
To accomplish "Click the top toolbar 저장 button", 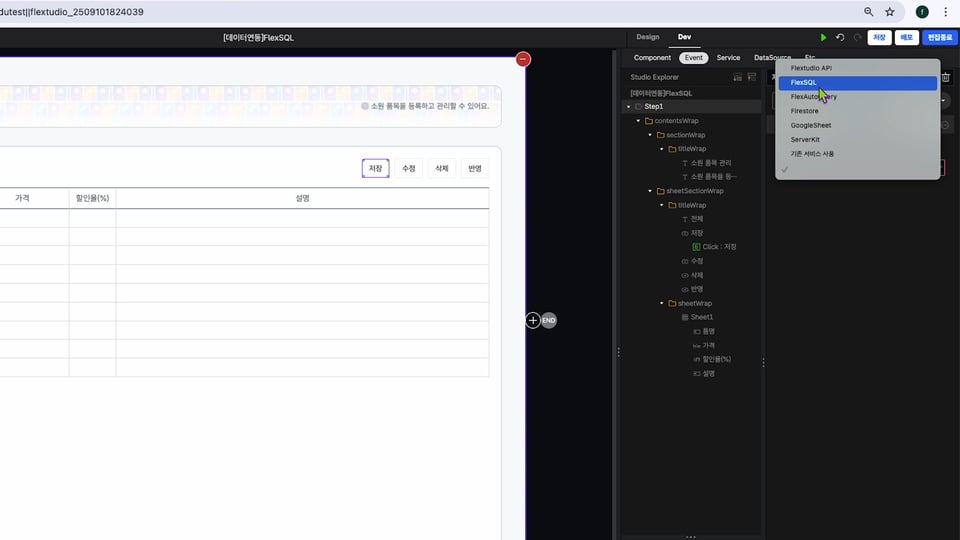I will [x=879, y=37].
